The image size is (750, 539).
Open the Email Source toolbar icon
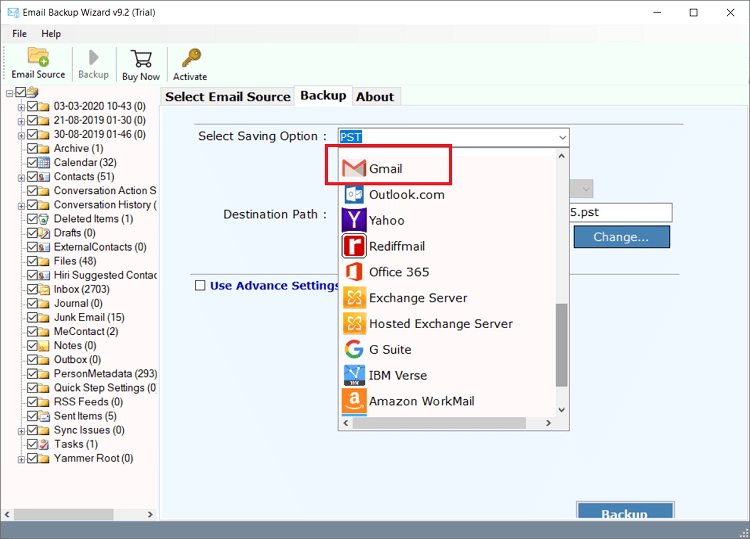[x=38, y=56]
